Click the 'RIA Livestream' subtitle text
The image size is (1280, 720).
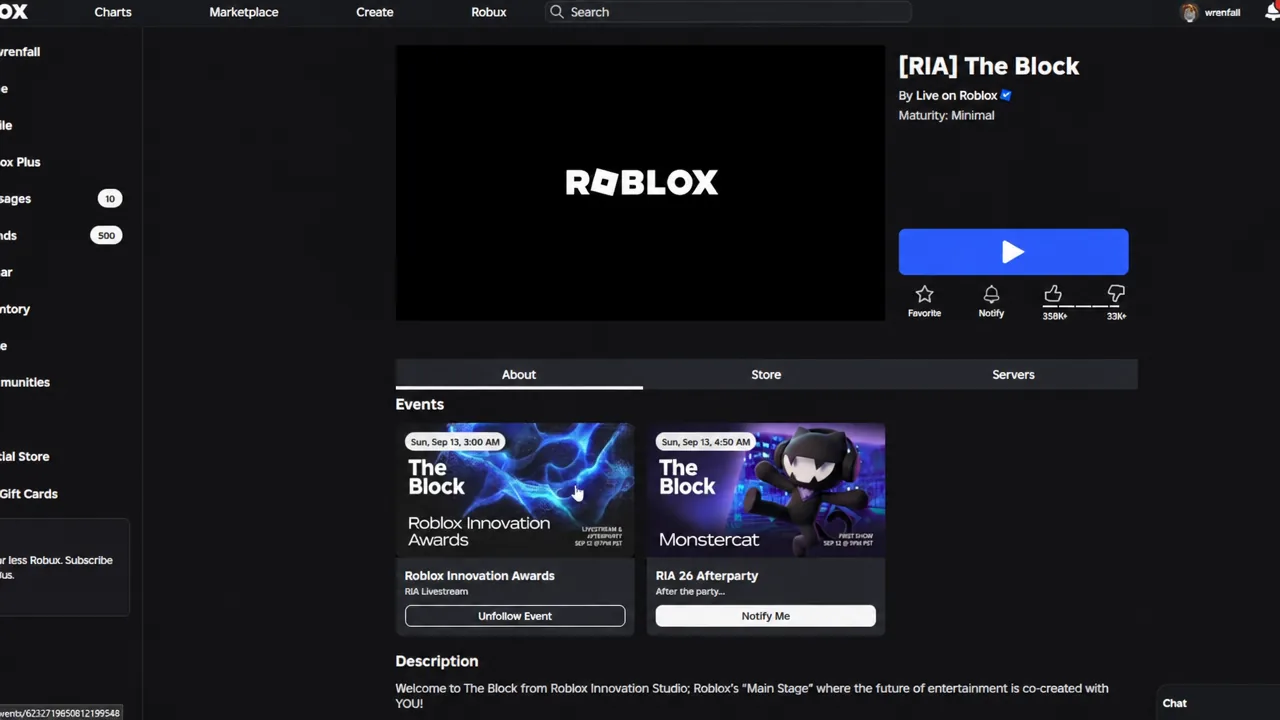tap(436, 591)
